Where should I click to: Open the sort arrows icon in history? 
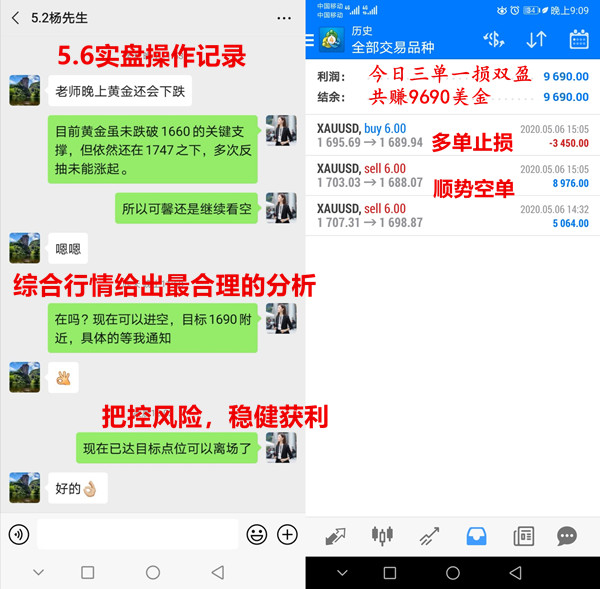click(x=536, y=39)
